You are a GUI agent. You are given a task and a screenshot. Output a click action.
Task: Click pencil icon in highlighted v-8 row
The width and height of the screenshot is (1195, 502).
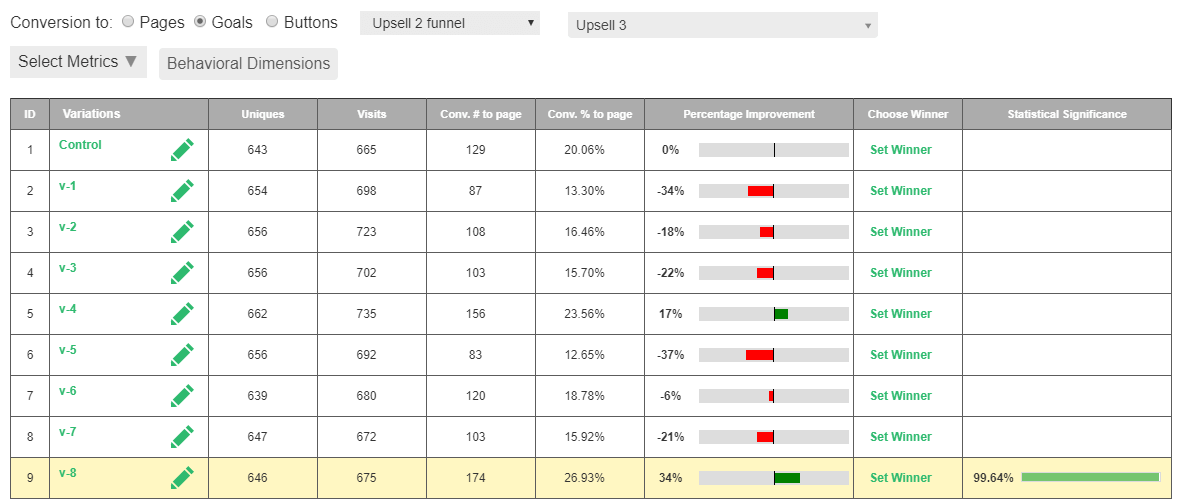click(182, 478)
